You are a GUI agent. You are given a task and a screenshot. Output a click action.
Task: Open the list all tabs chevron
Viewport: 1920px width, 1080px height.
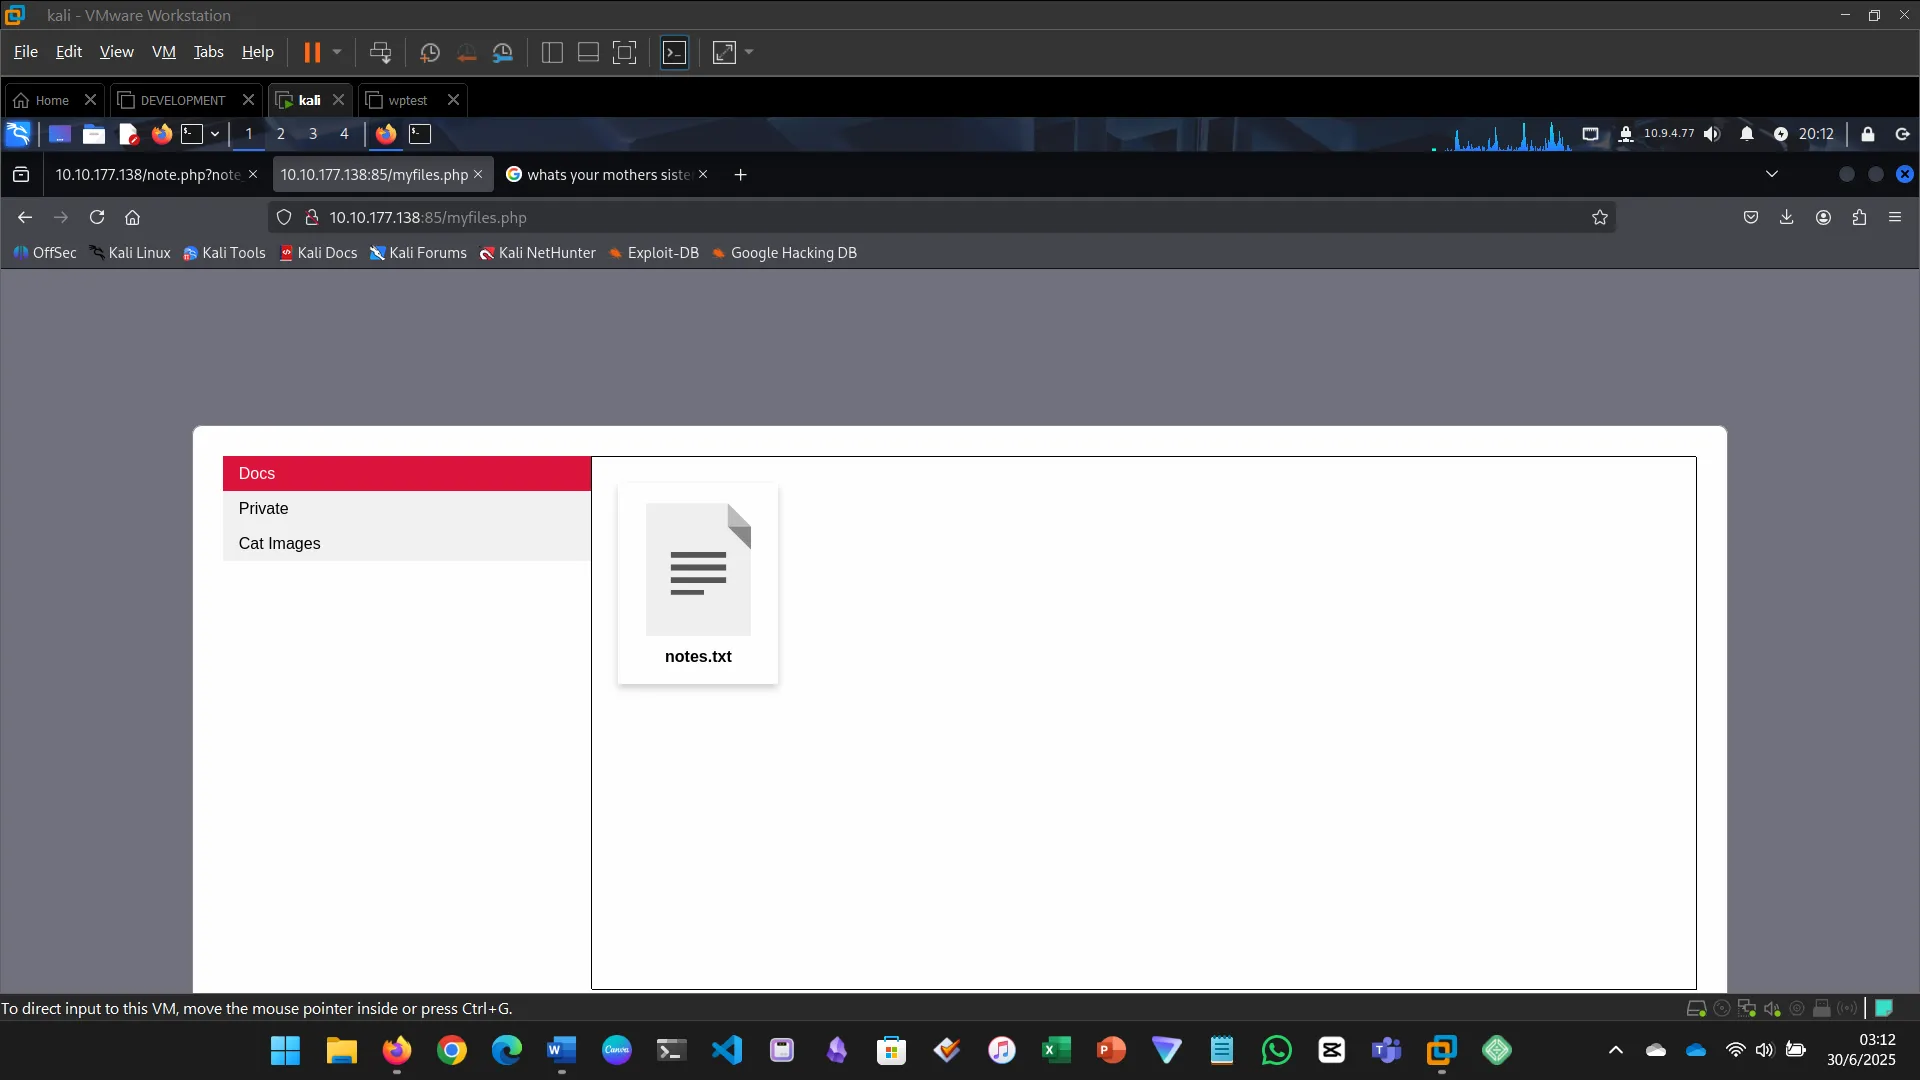pyautogui.click(x=1772, y=174)
